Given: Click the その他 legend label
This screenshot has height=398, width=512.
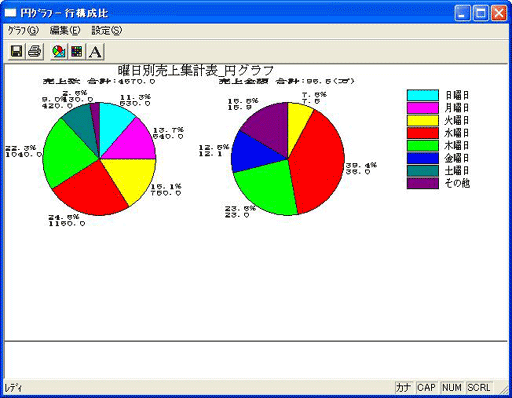Looking at the screenshot, I should point(457,183).
